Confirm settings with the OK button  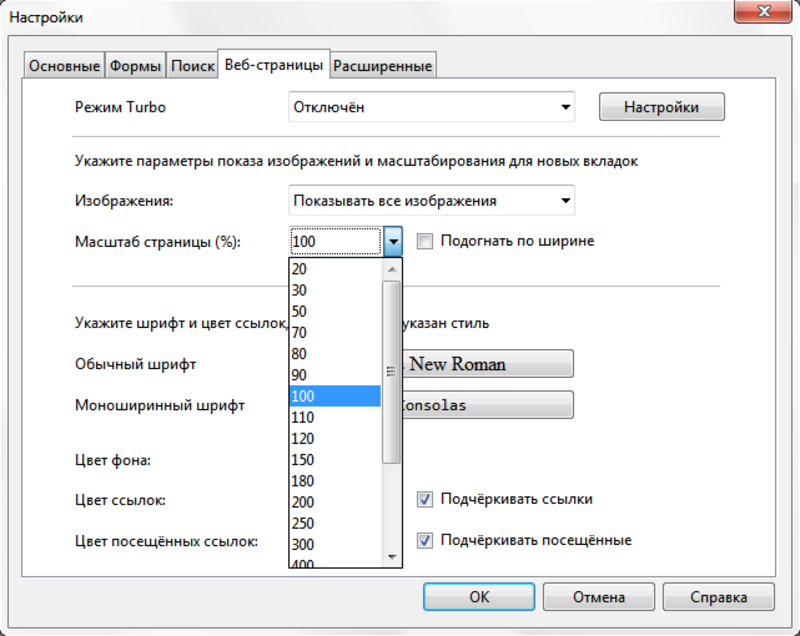479,597
